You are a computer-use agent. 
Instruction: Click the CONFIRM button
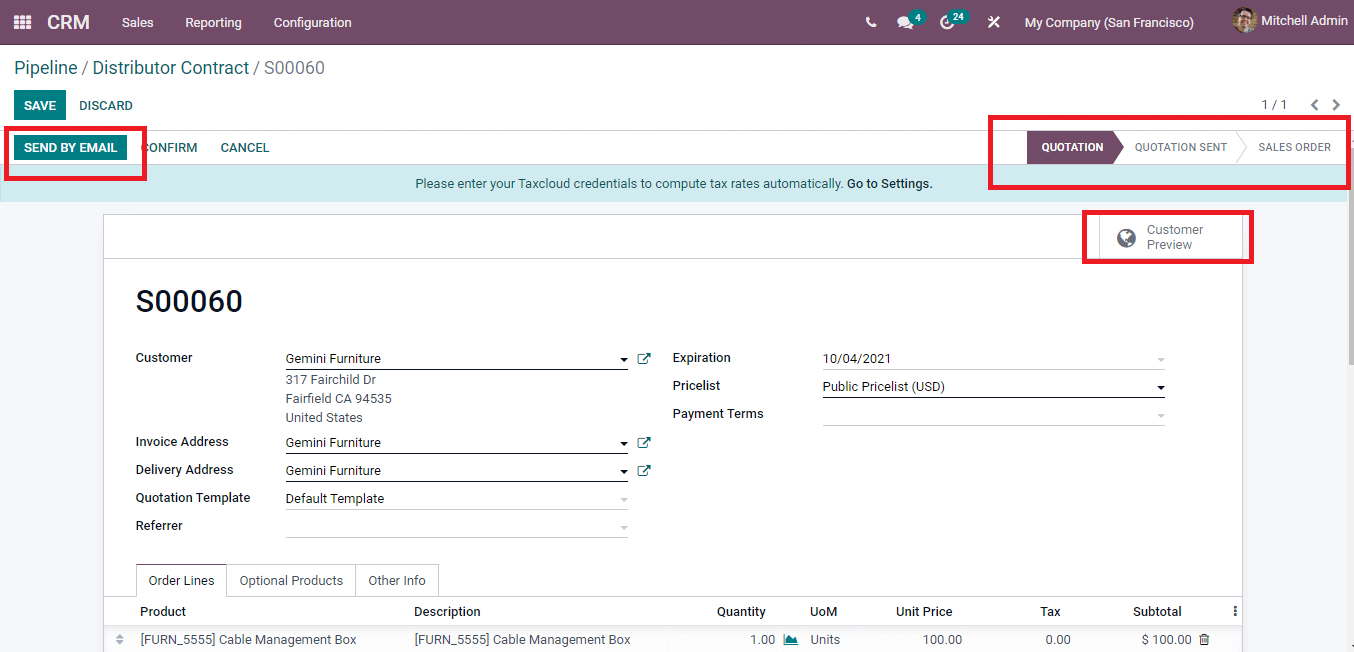(170, 147)
